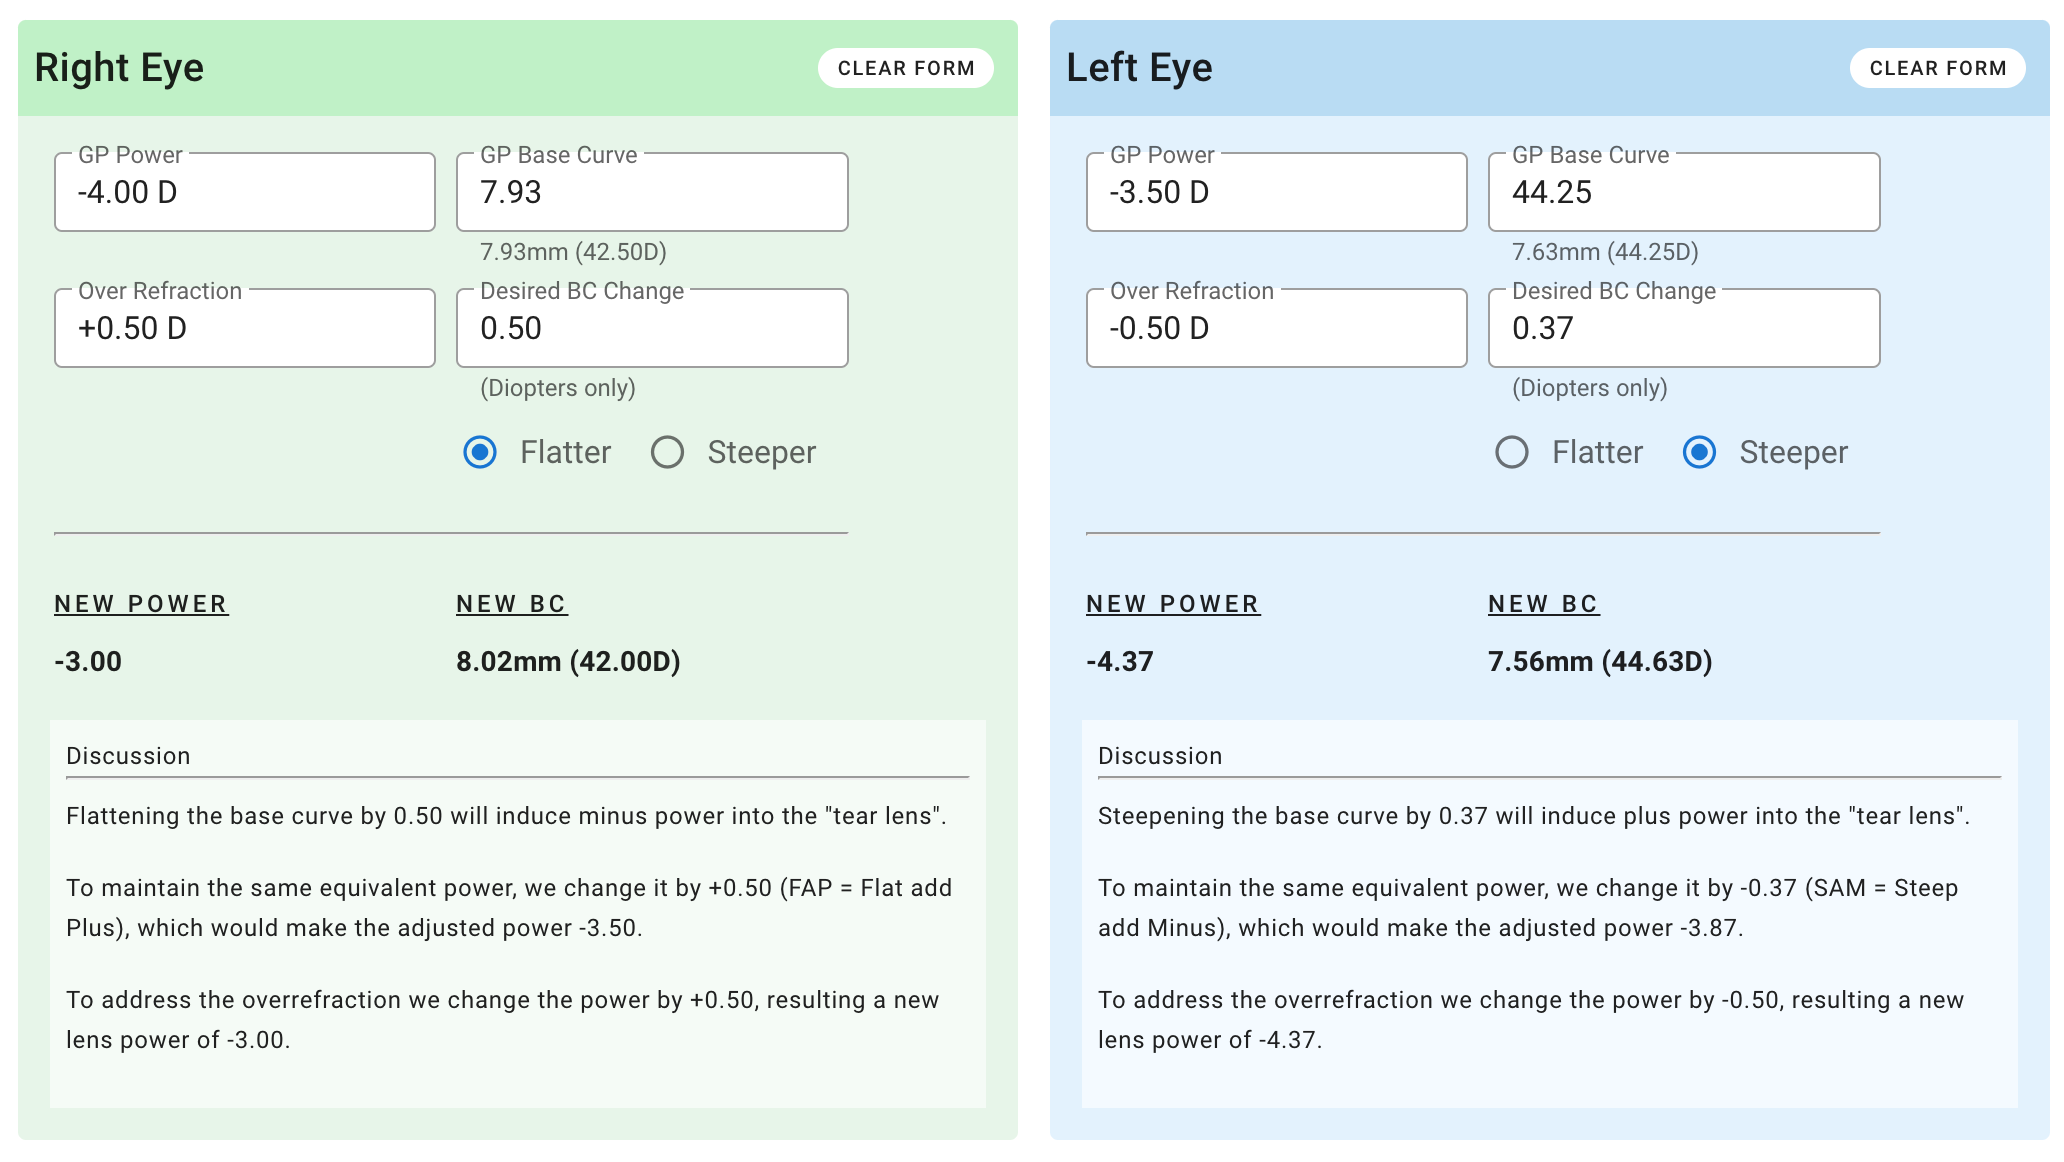Viewport: 2064px width, 1162px height.
Task: Click left eye Discussion heading
Action: point(1160,756)
